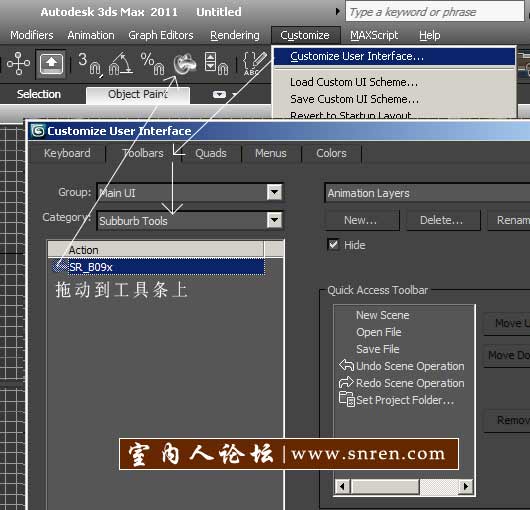Switch to the Toolbars tab
Image resolution: width=530 pixels, height=510 pixels.
(143, 153)
